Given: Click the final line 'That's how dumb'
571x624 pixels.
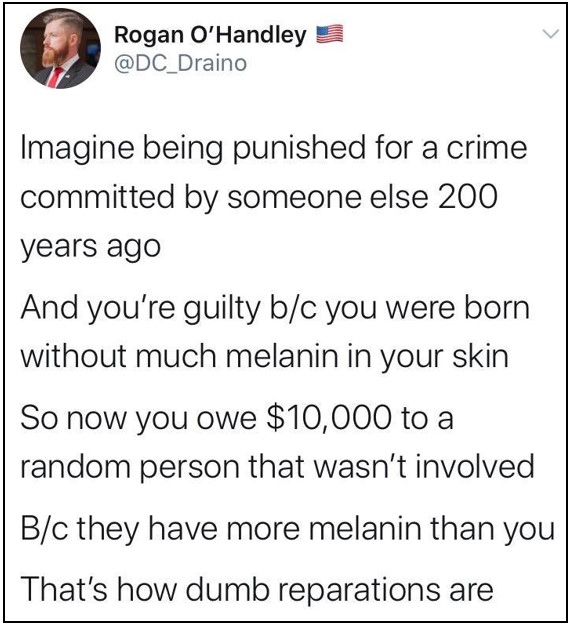Looking at the screenshot, I should (257, 590).
